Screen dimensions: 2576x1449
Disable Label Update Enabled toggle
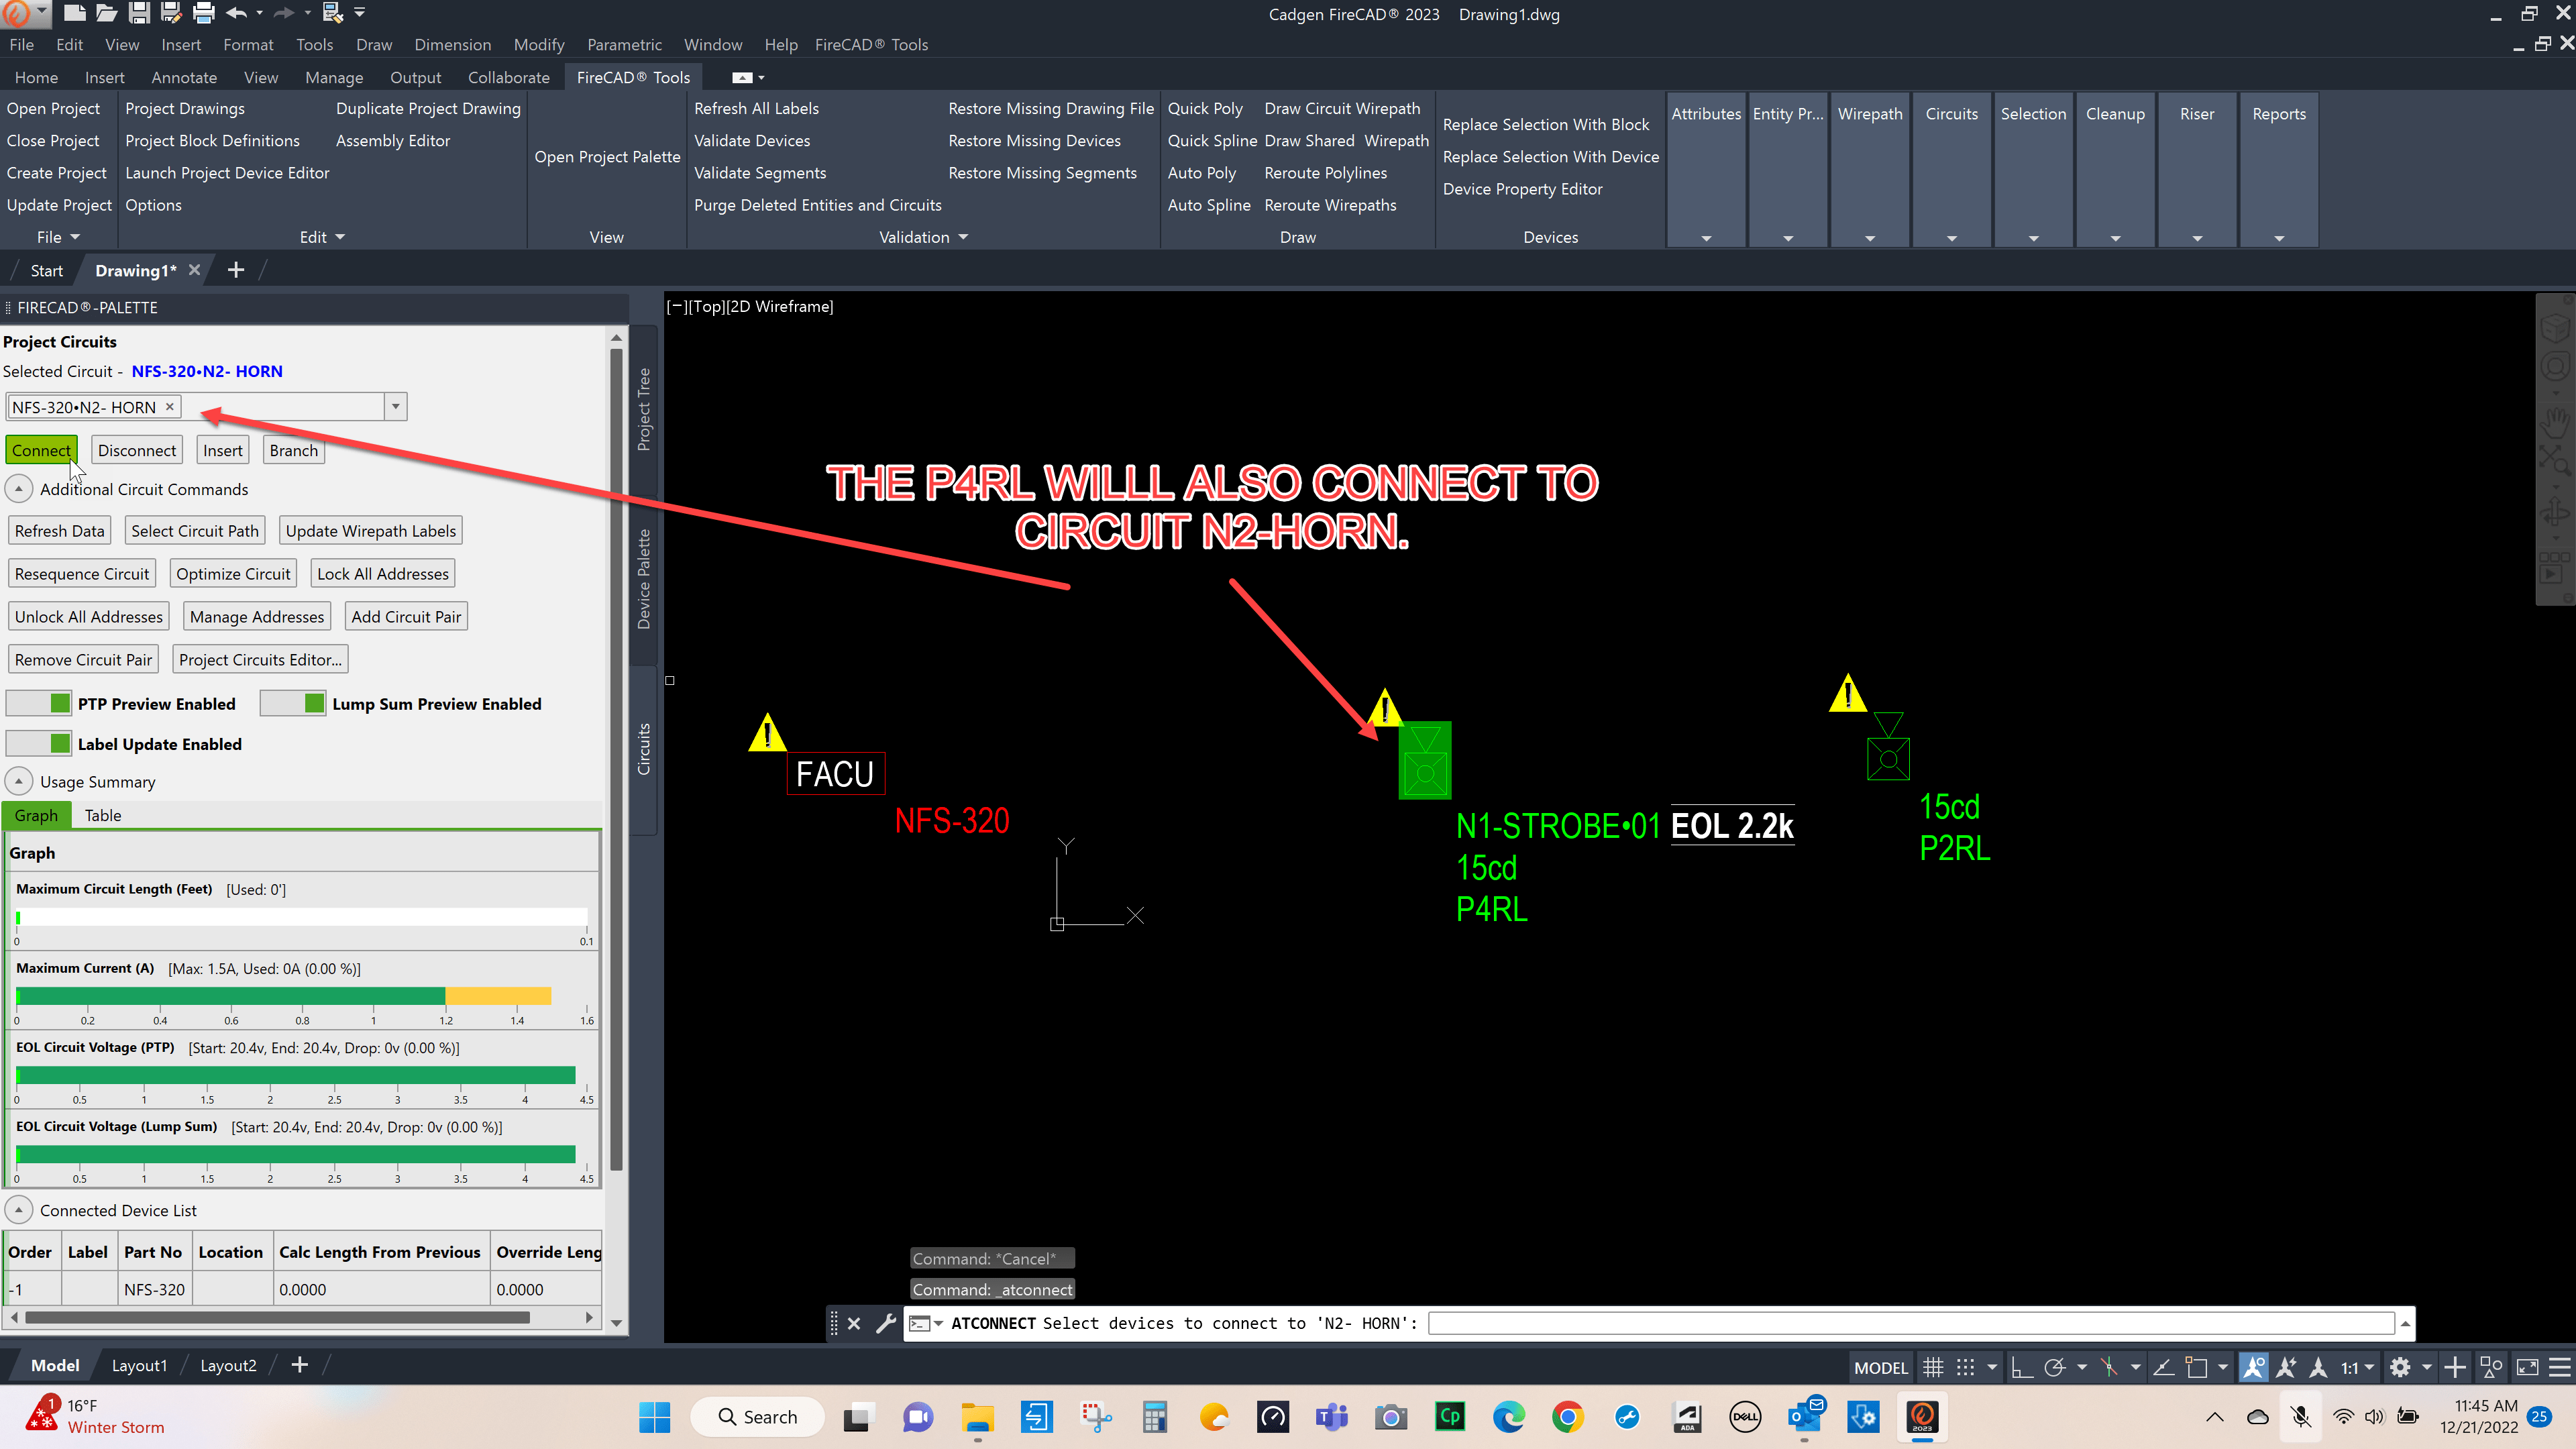click(38, 743)
